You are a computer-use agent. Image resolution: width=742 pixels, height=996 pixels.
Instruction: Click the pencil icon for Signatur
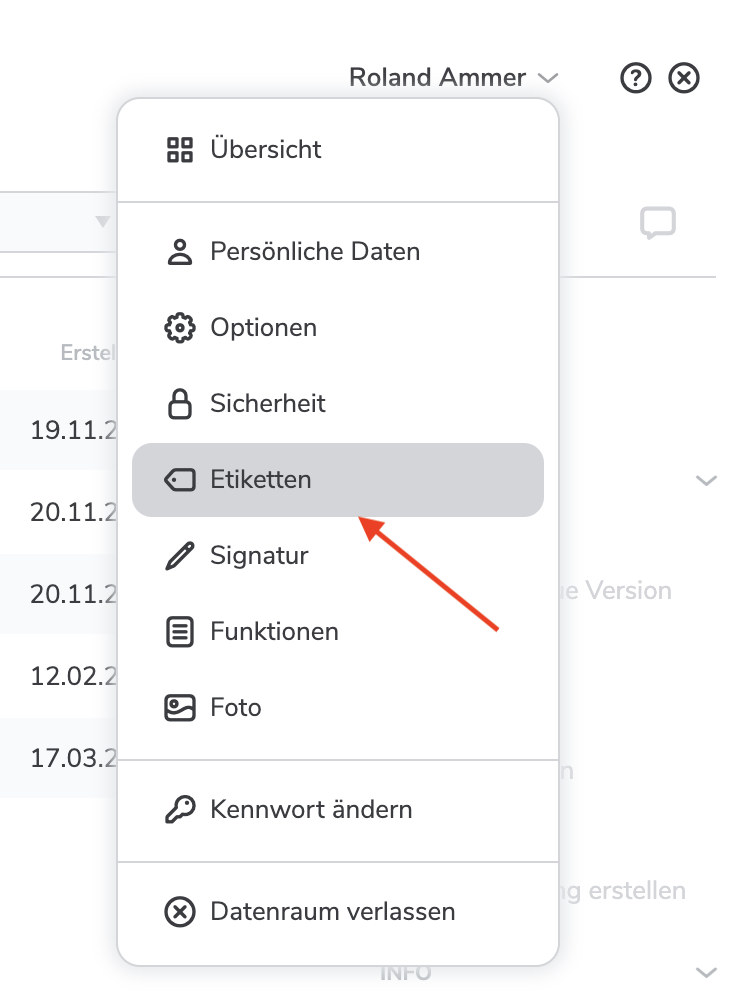pos(179,556)
